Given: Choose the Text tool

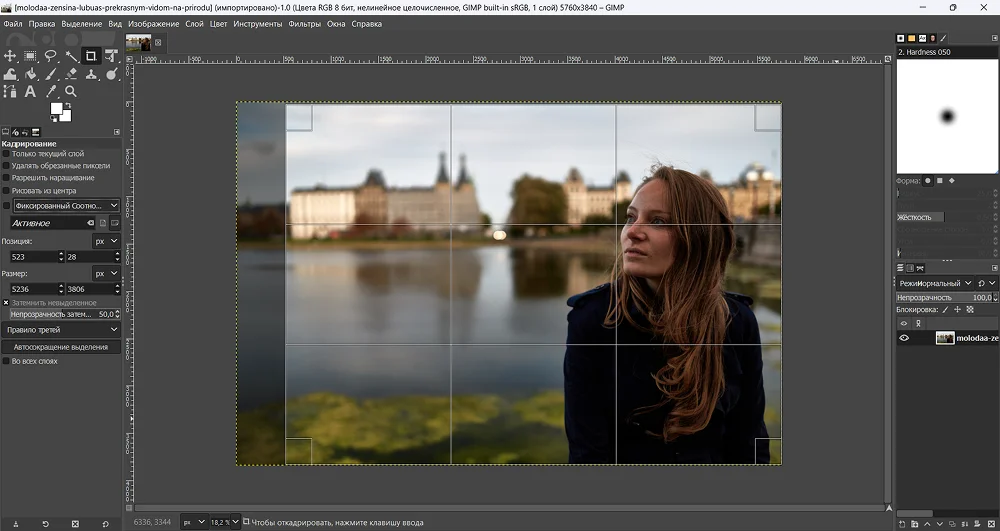Looking at the screenshot, I should [30, 91].
